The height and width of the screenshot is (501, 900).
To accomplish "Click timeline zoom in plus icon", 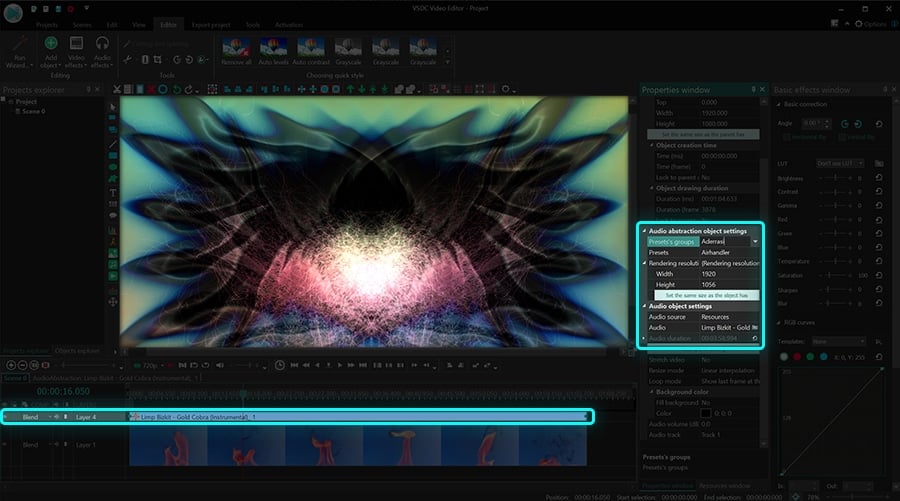I will pos(11,365).
